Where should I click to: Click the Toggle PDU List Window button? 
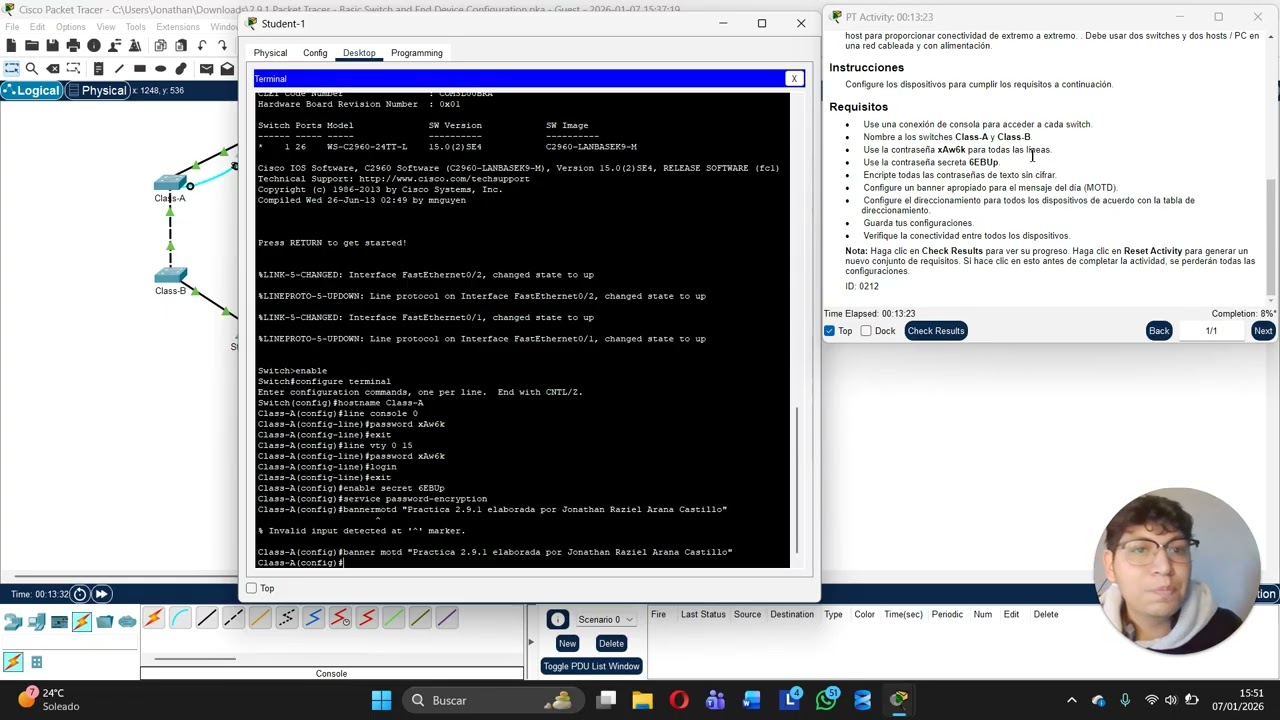pyautogui.click(x=591, y=666)
